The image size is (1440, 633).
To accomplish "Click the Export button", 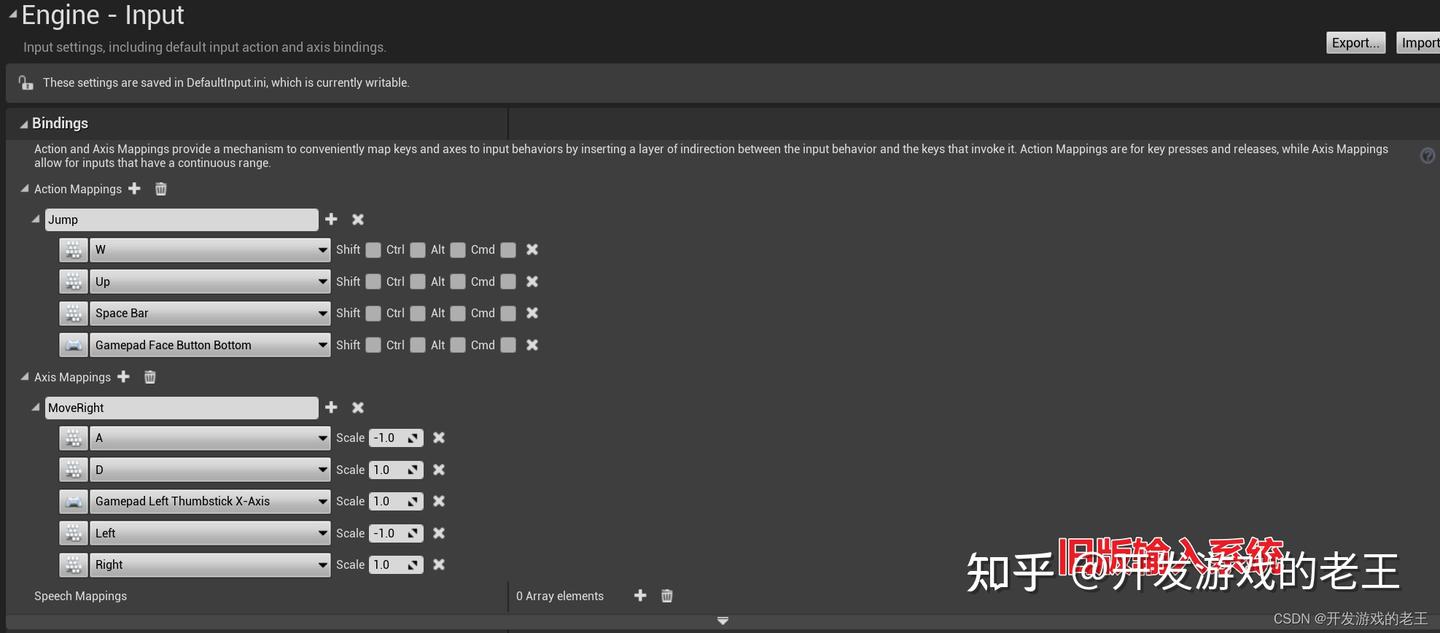I will [1355, 42].
